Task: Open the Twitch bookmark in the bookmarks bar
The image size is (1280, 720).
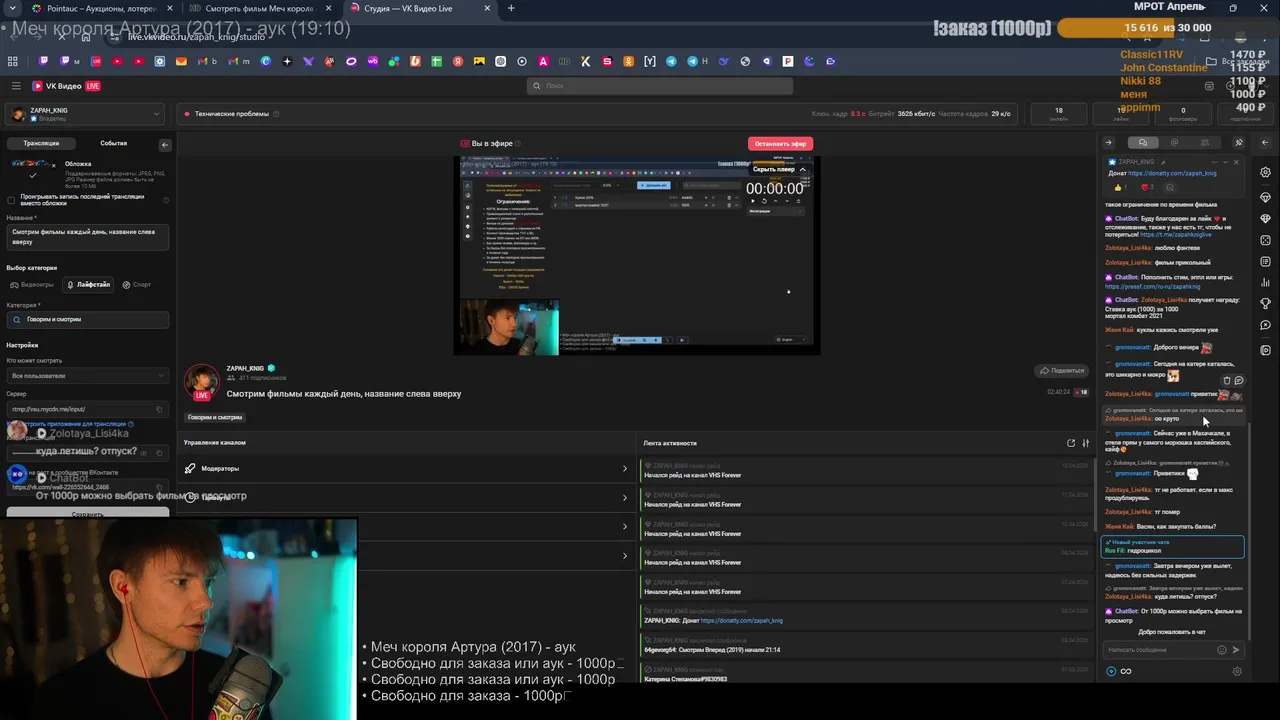Action: coord(43,61)
